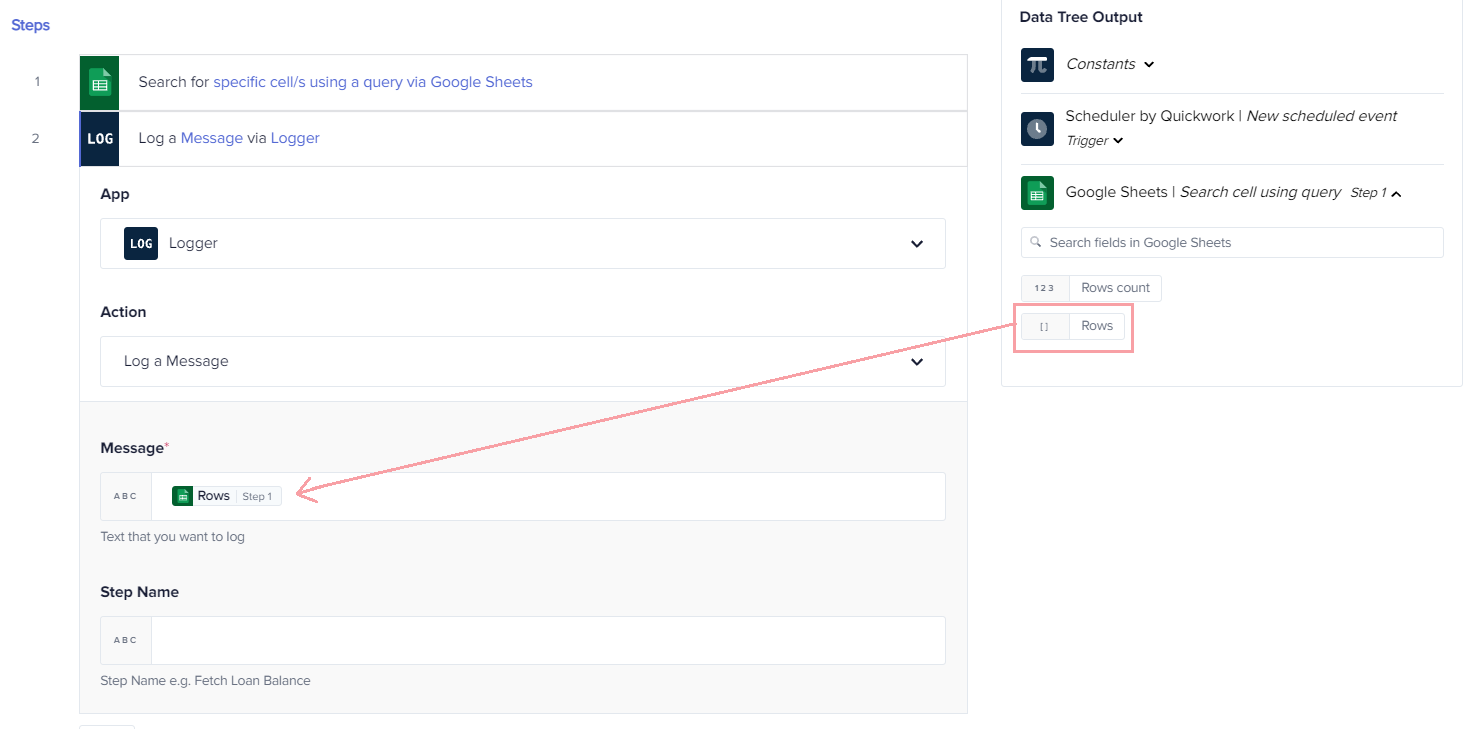Click the 'Step Name' field label

tap(139, 592)
